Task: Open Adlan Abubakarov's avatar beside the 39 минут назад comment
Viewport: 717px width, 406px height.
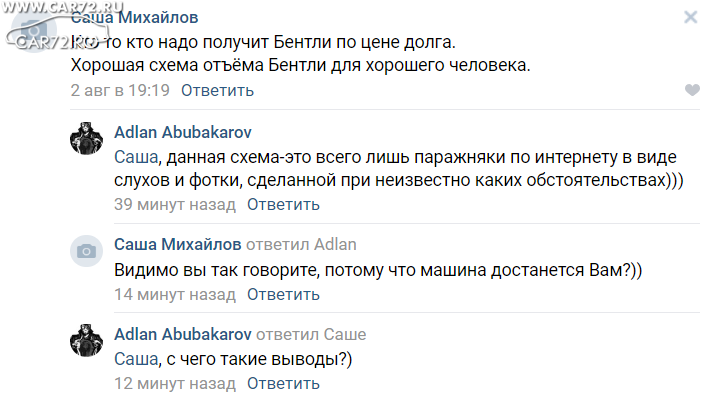Action: [x=86, y=139]
